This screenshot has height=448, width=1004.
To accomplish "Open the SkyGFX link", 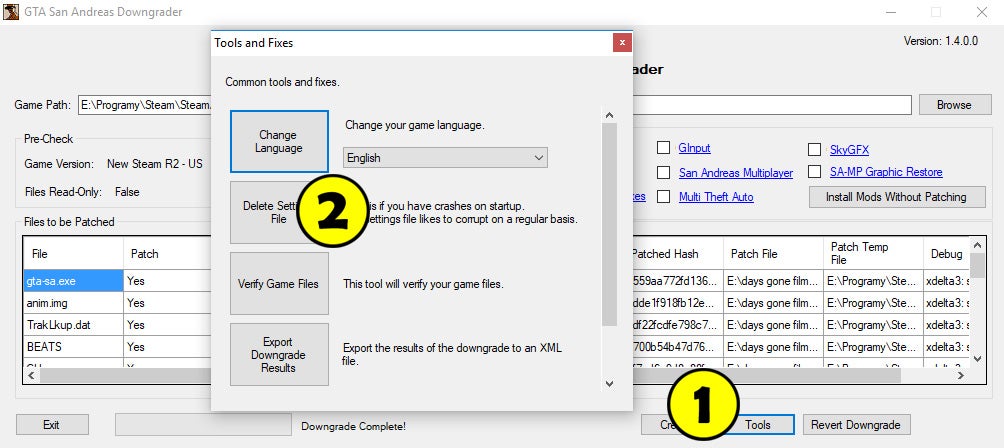I will pyautogui.click(x=849, y=150).
